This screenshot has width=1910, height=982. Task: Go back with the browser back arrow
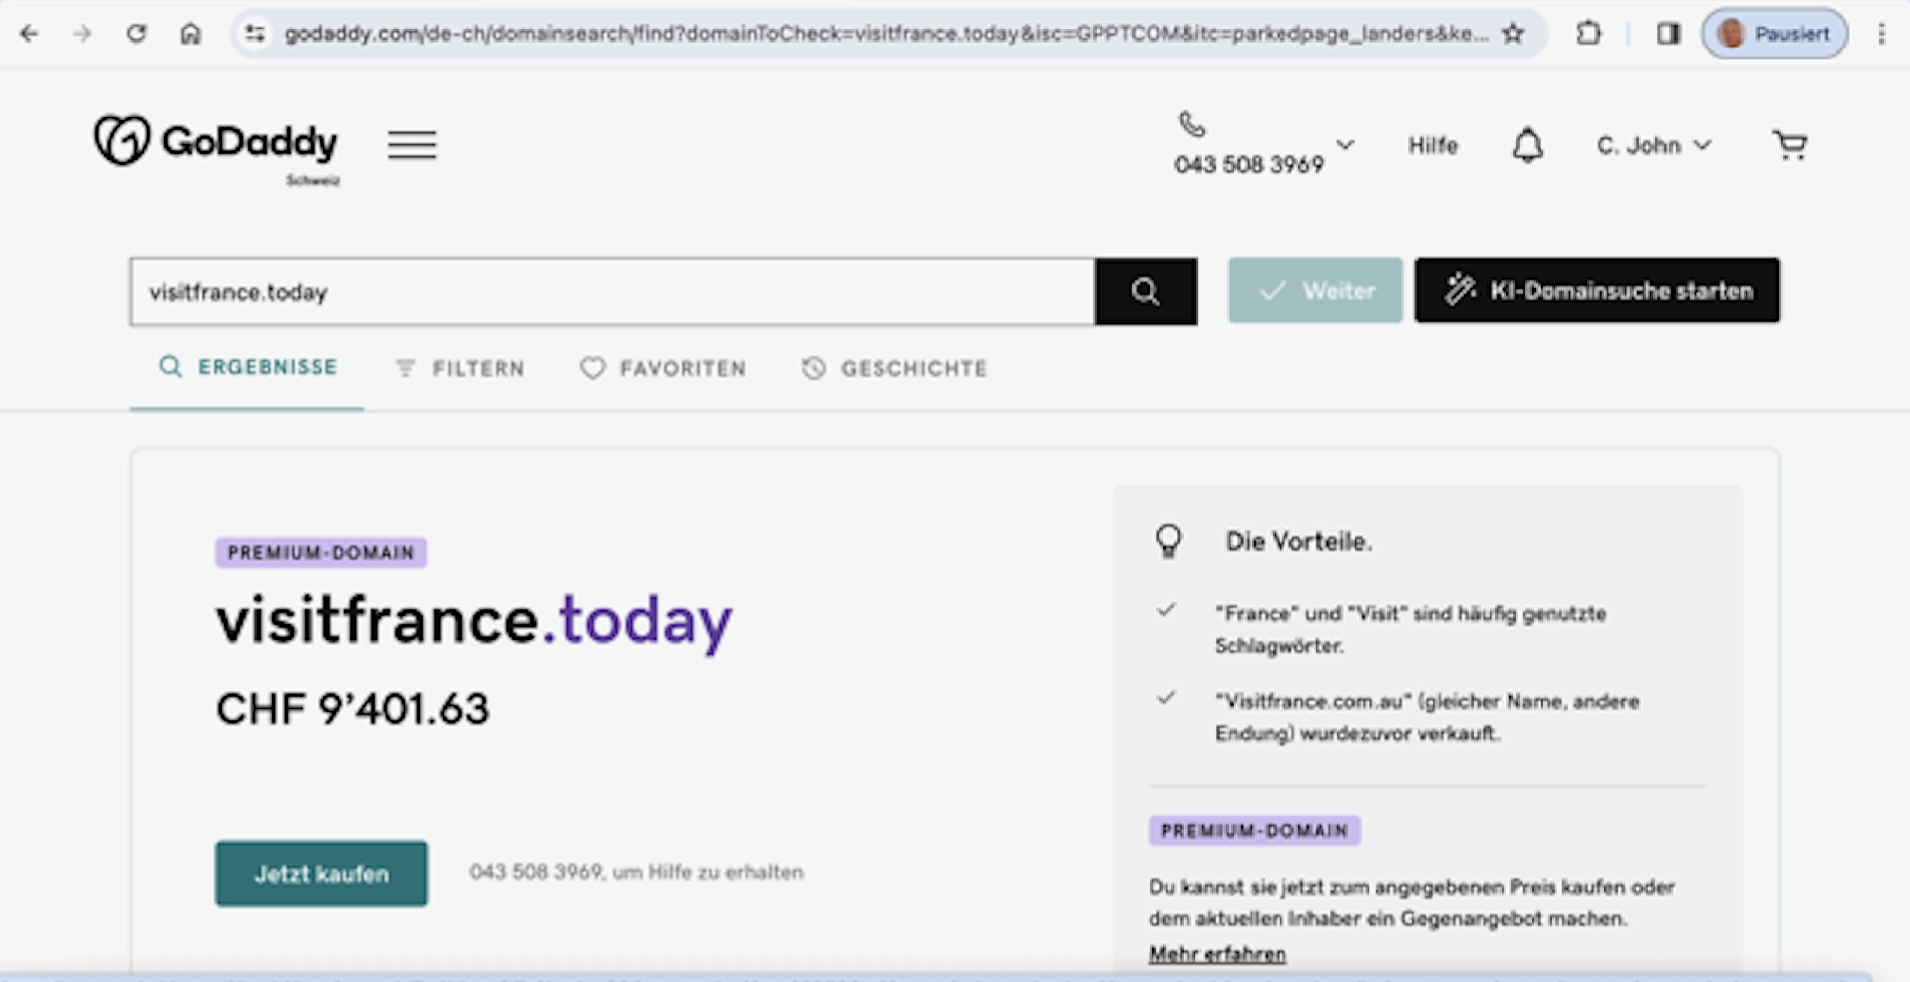pos(29,34)
